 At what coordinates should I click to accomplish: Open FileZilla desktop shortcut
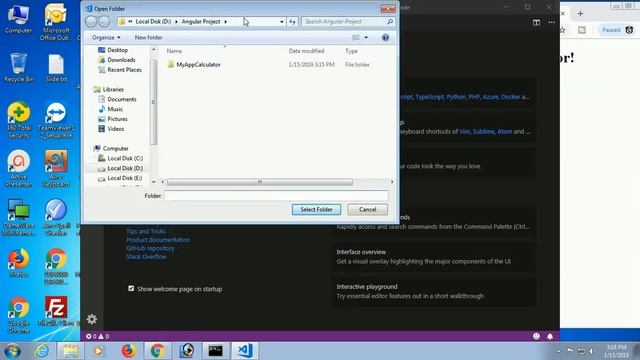point(56,311)
